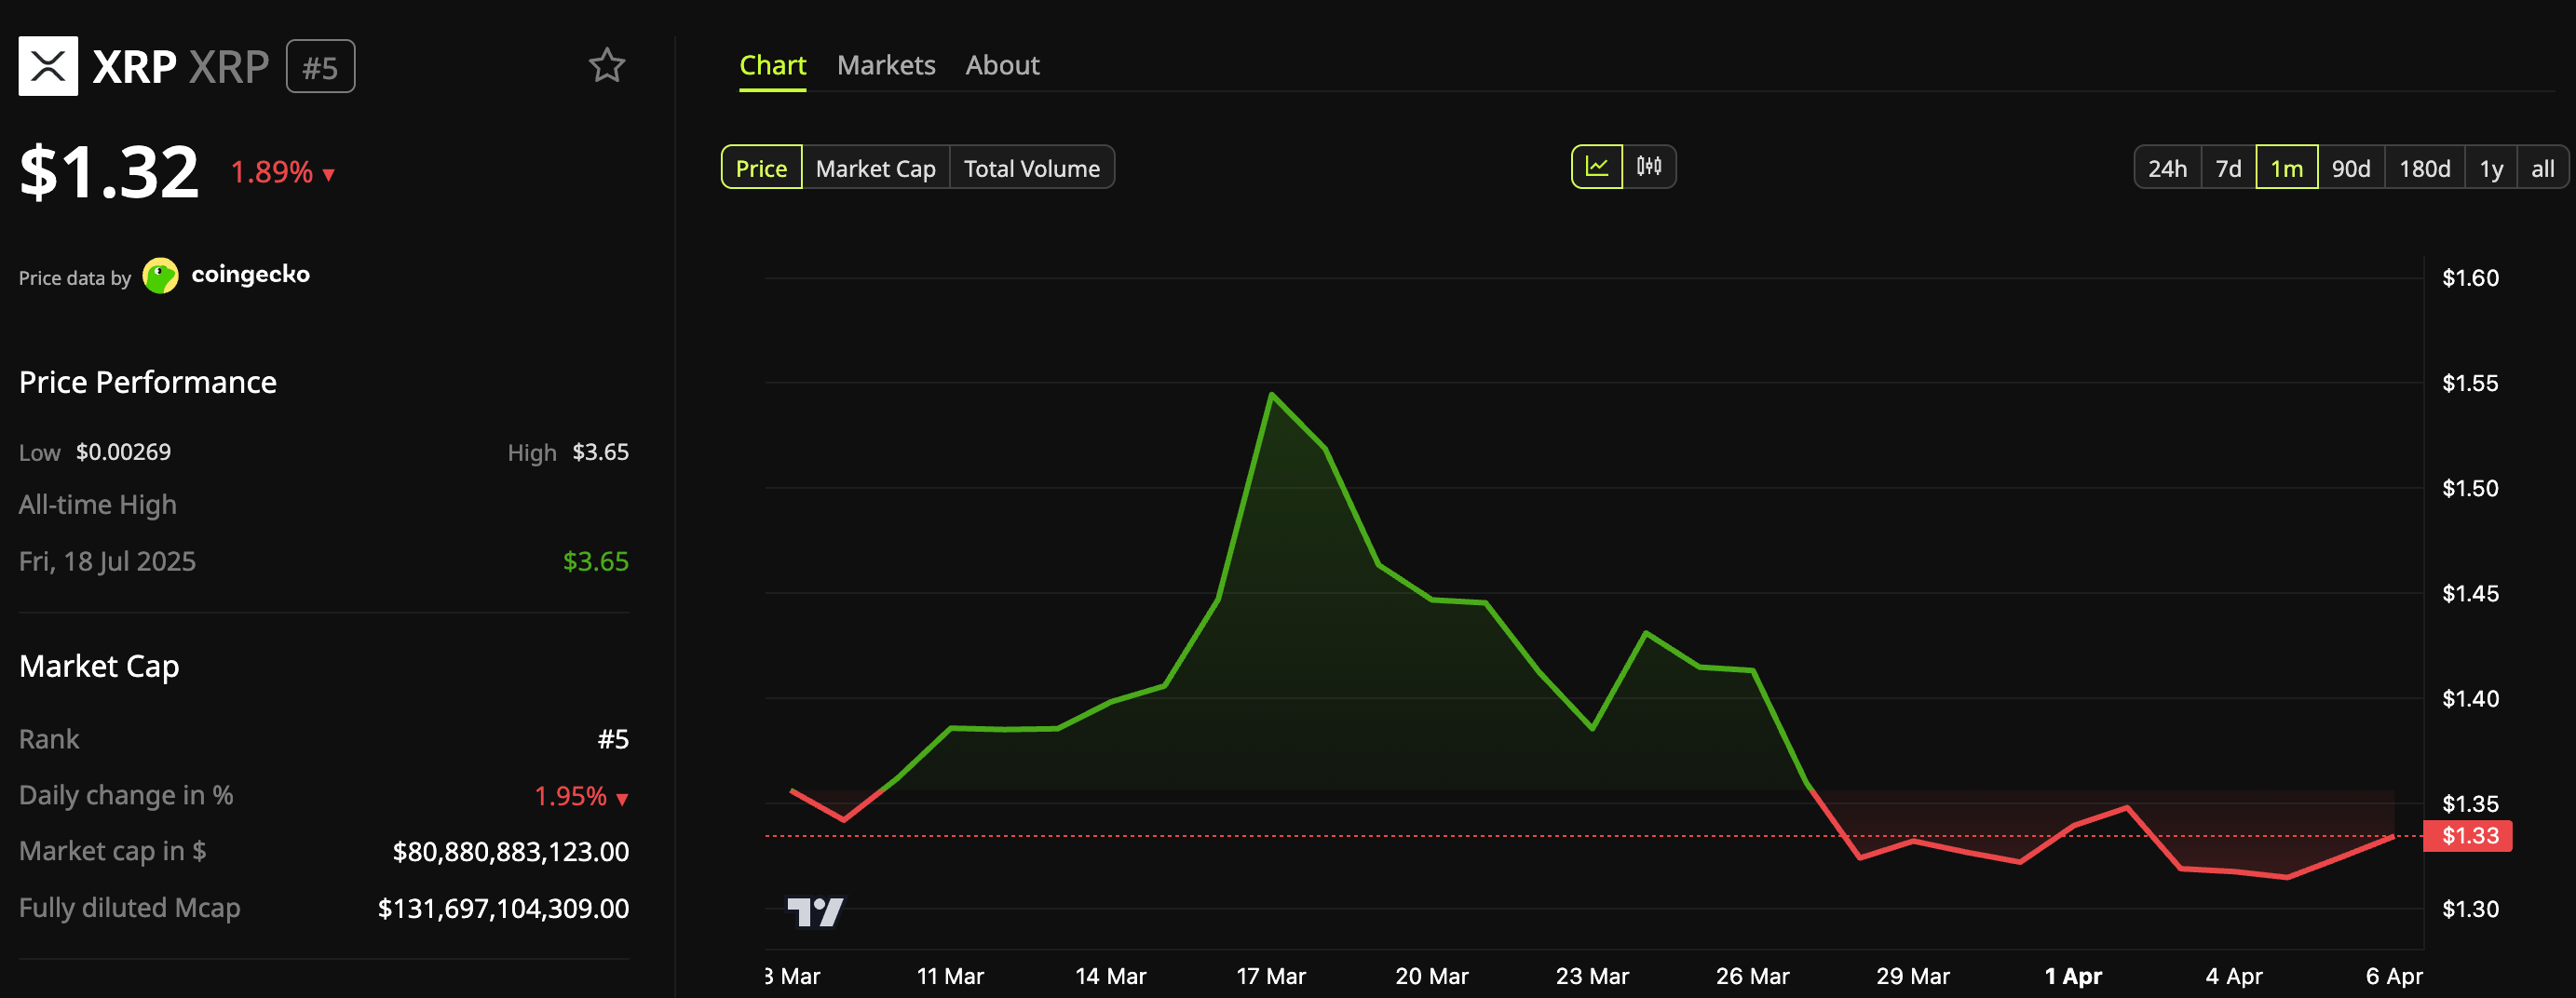Click the 23 Mar x-axis date label
Viewport: 2576px width, 998px height.
coord(1592,976)
